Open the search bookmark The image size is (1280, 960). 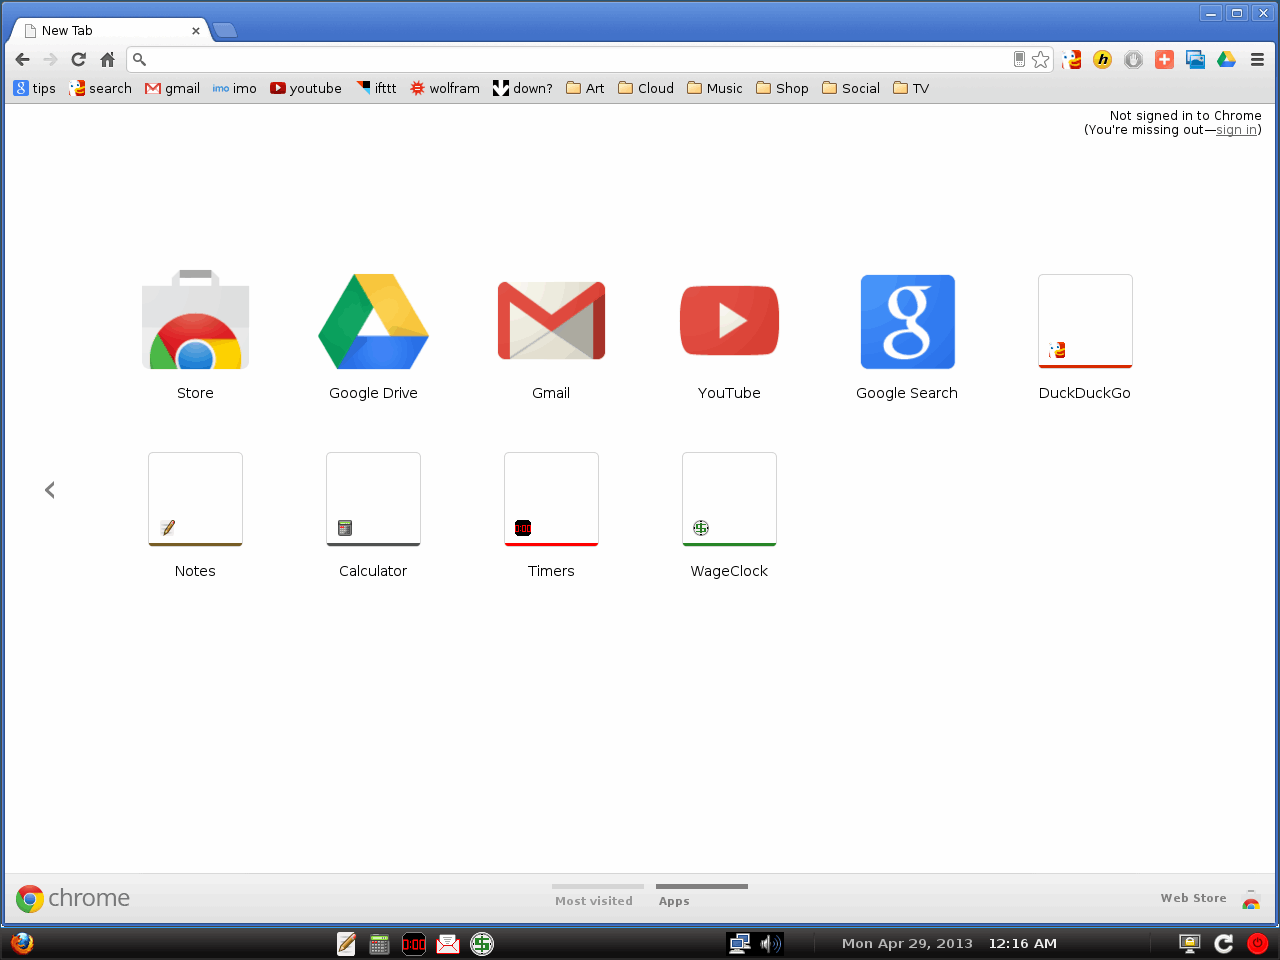100,88
